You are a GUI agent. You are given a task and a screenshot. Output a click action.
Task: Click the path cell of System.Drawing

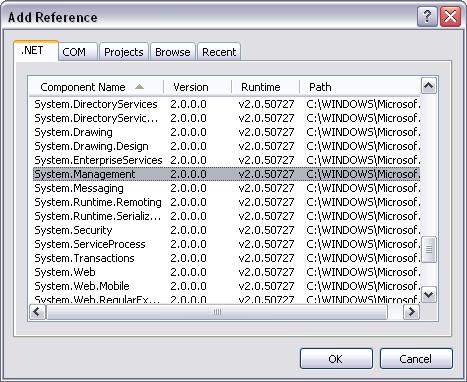click(x=363, y=132)
